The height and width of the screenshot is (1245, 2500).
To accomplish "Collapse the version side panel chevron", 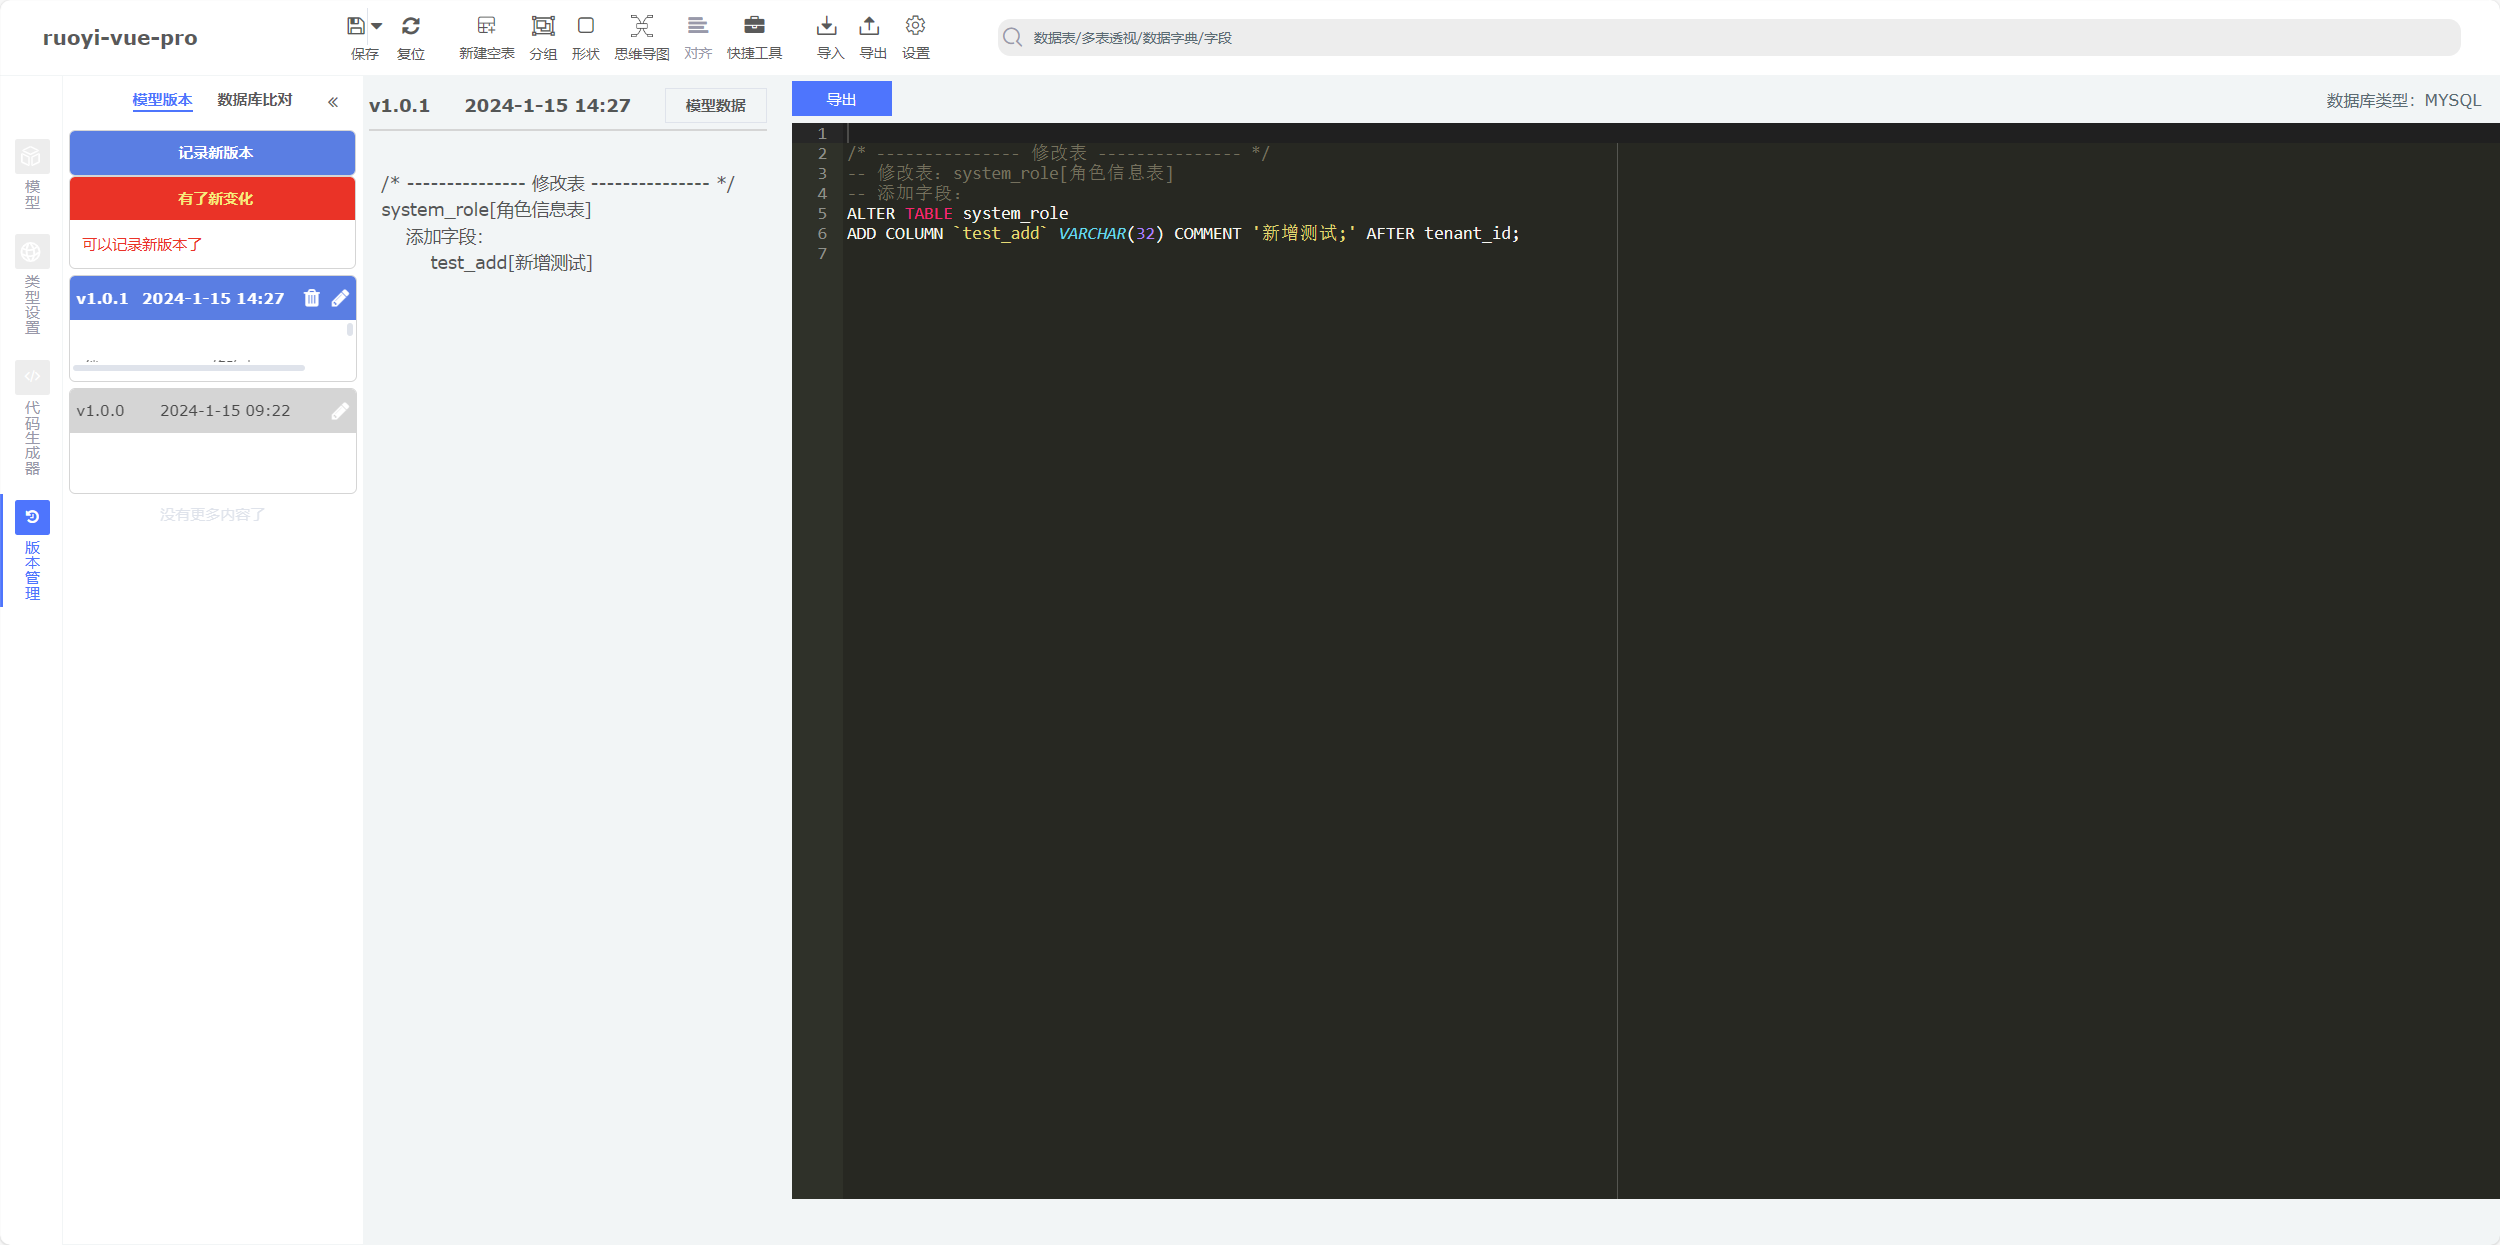I will 333,102.
